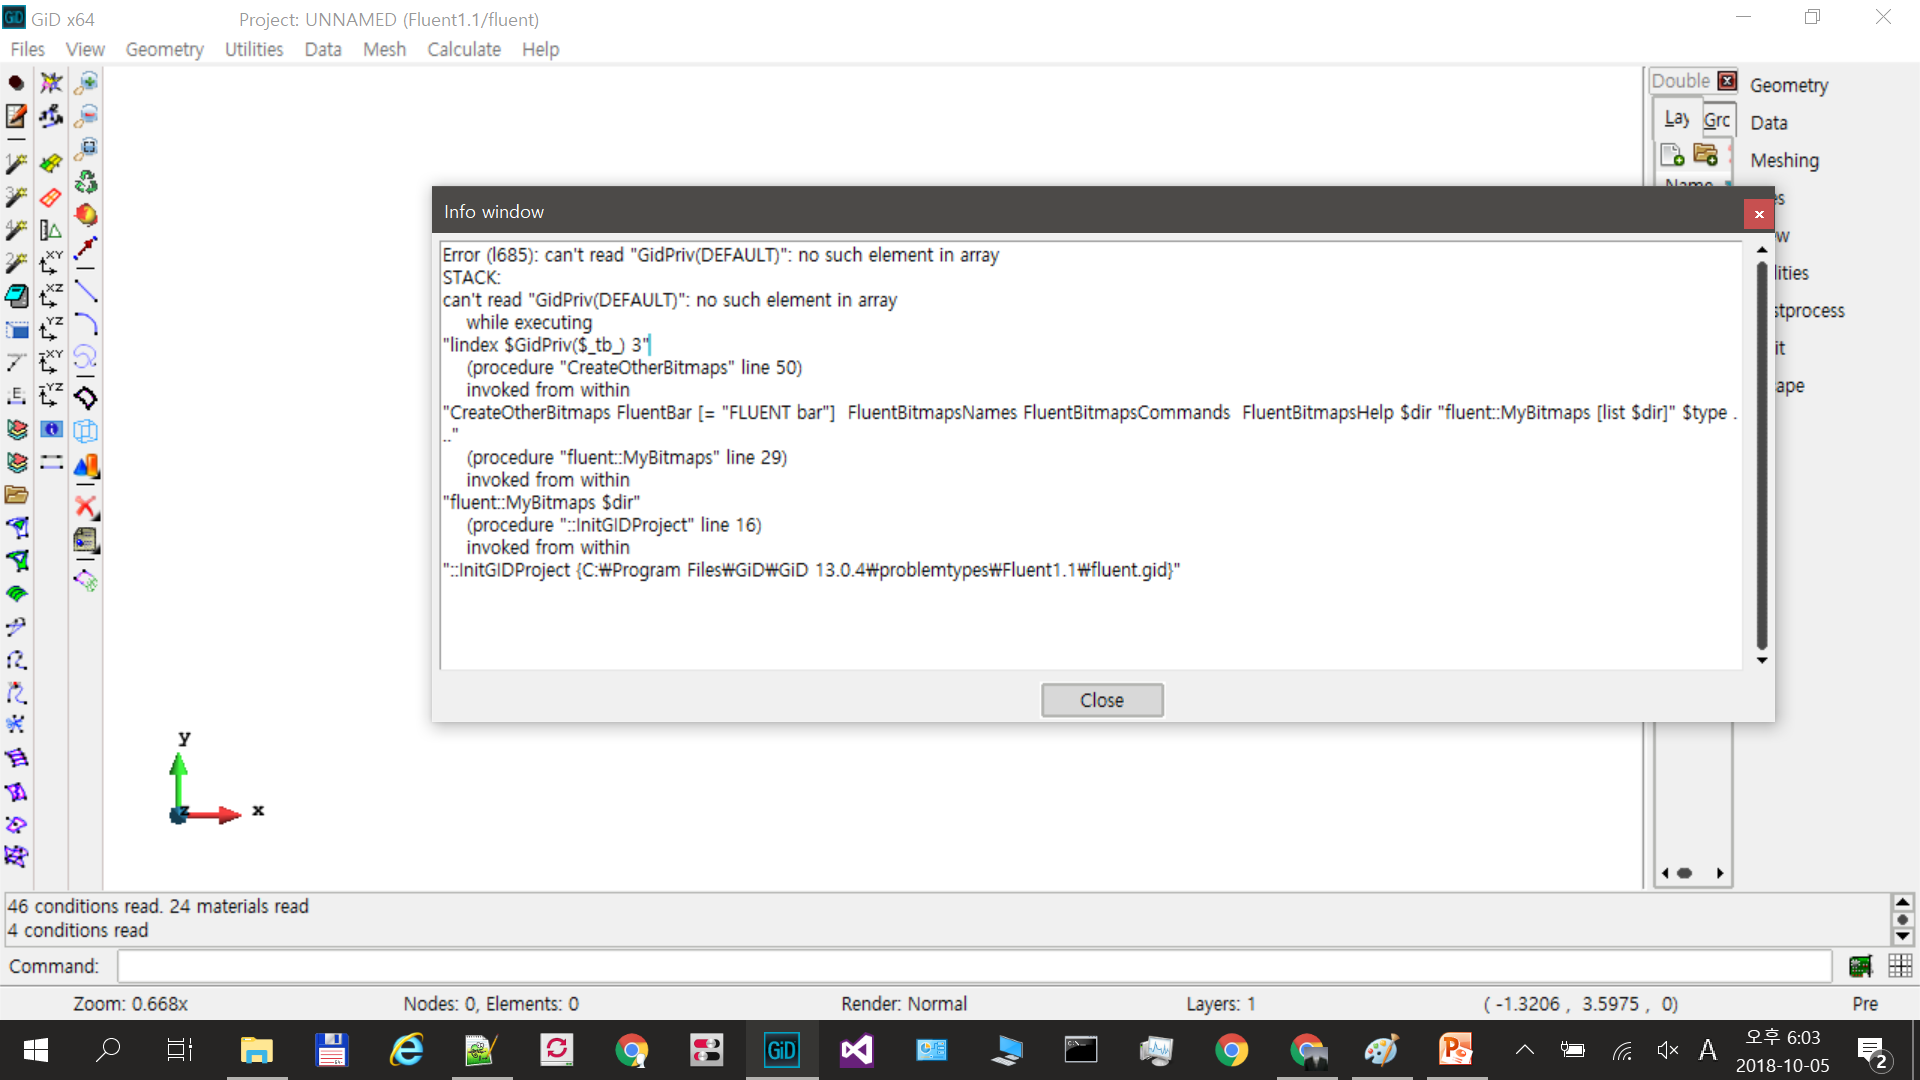The height and width of the screenshot is (1080, 1920).
Task: Click the open folder toolbar icon
Action: [x=17, y=495]
